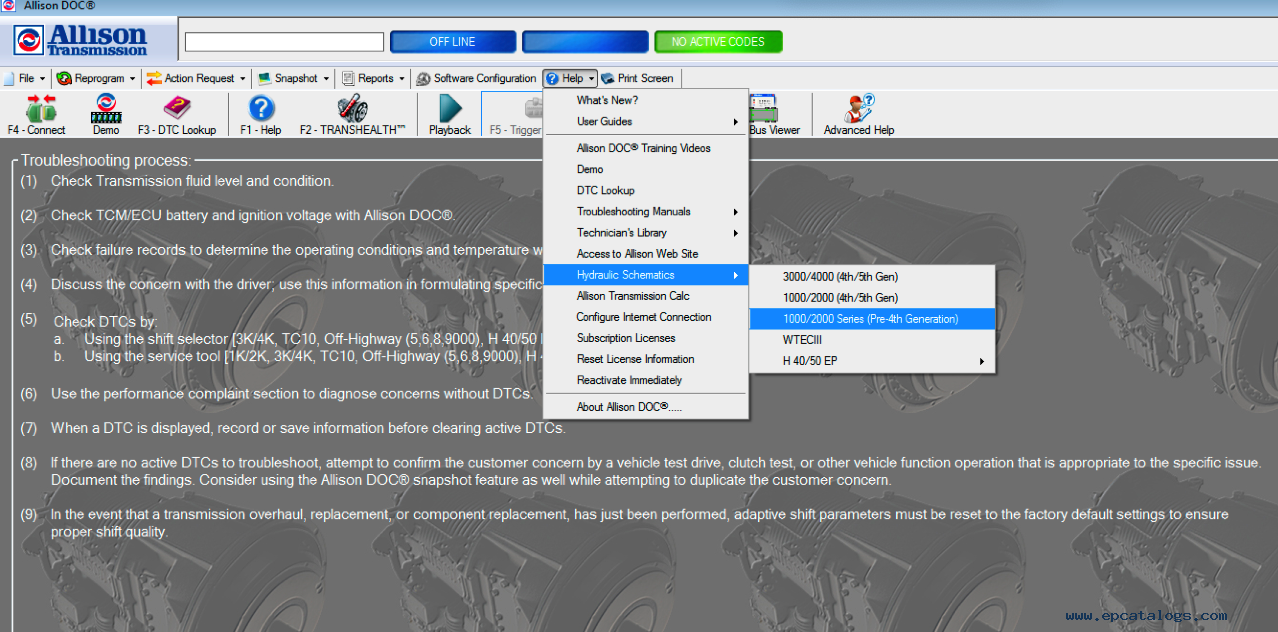This screenshot has width=1278, height=632.
Task: Expand Troubleshooting Manuals submenu
Action: point(646,211)
